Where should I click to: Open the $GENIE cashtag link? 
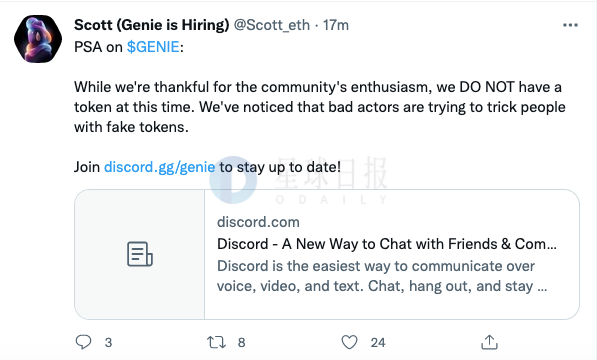[x=153, y=47]
